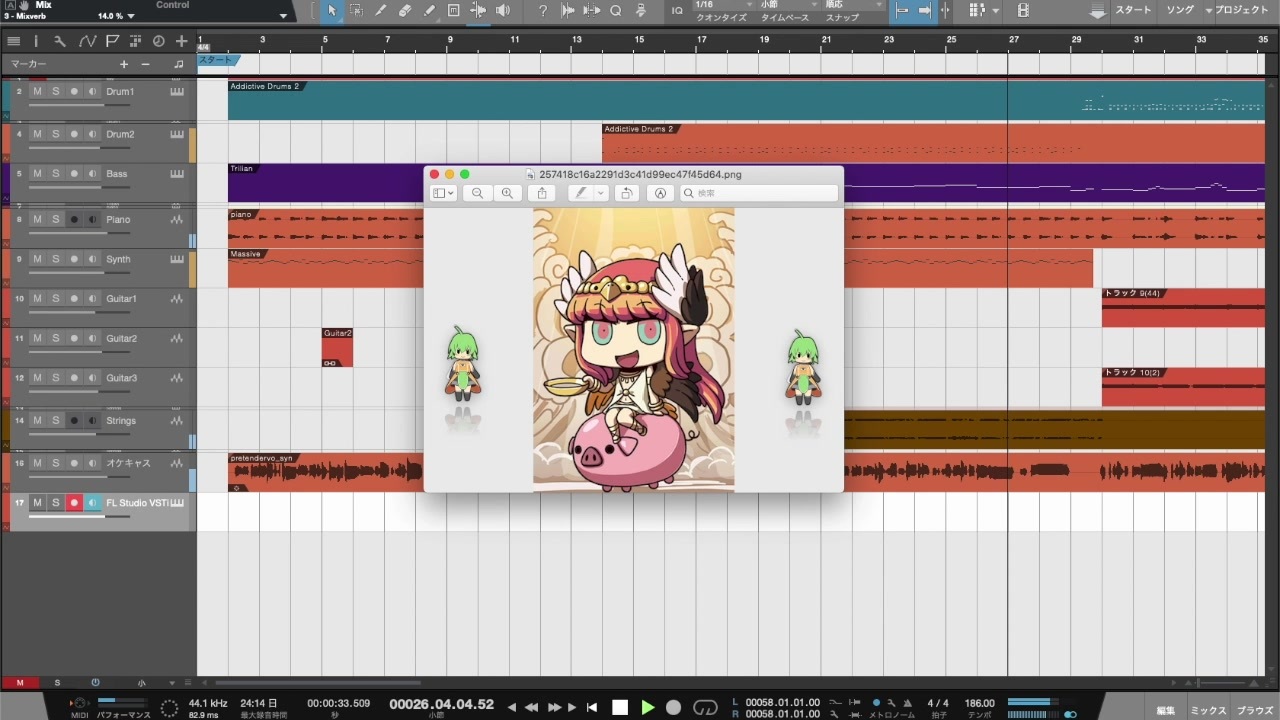Image resolution: width=1280 pixels, height=720 pixels.
Task: Open the wrench track options icon
Action: click(60, 41)
